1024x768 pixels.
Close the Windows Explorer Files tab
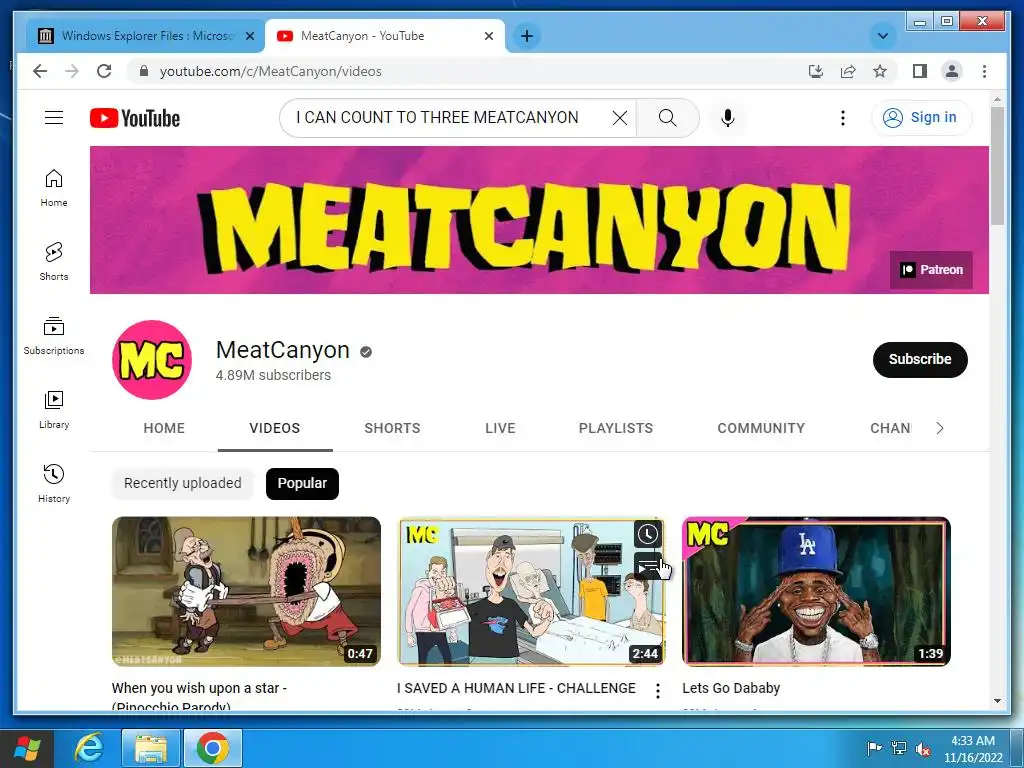tap(249, 36)
